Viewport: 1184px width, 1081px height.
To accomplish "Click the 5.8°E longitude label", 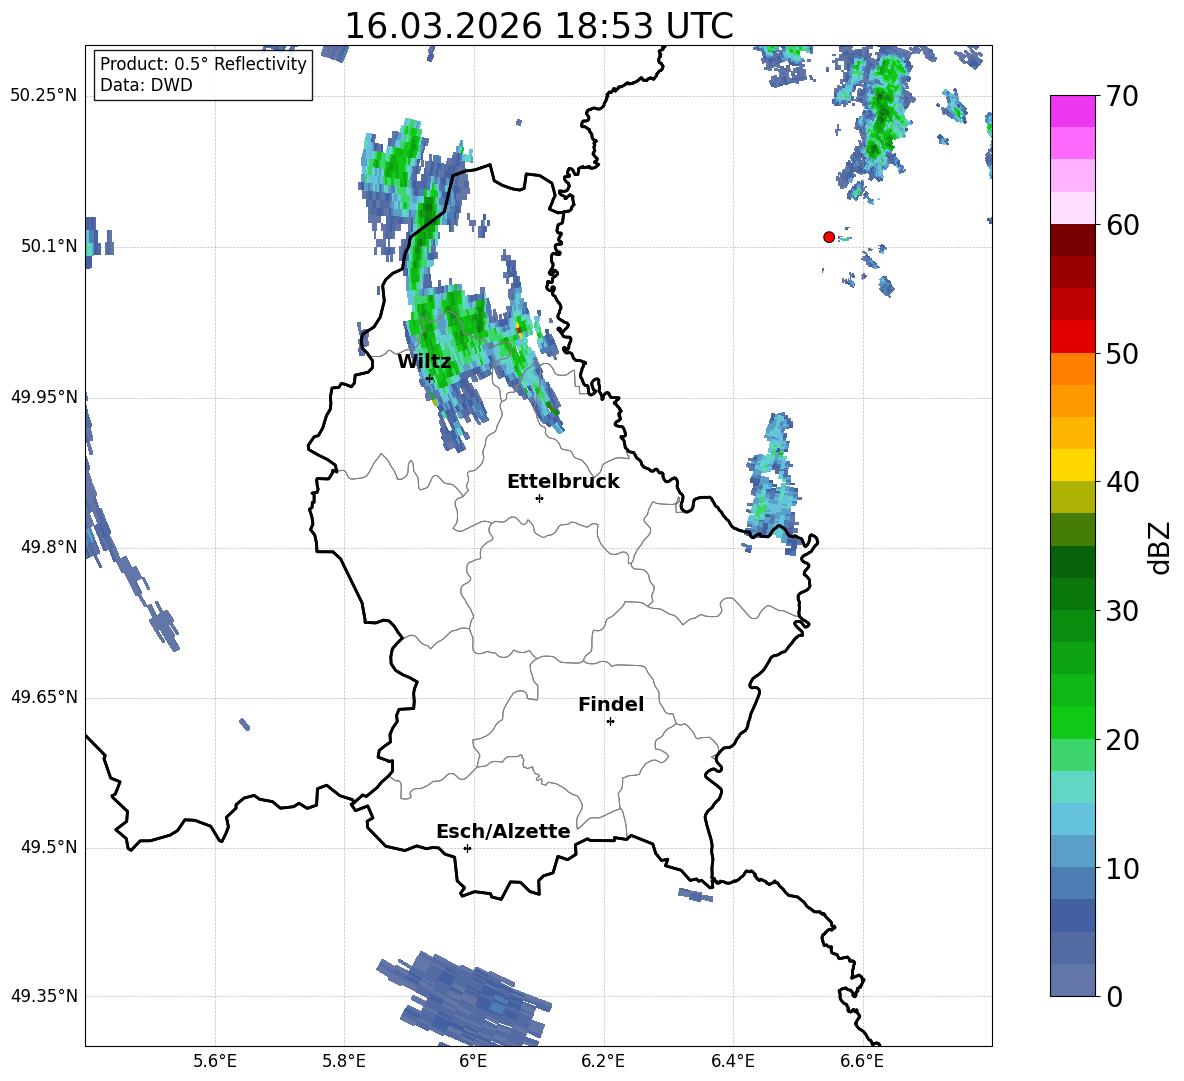I will tap(344, 1061).
